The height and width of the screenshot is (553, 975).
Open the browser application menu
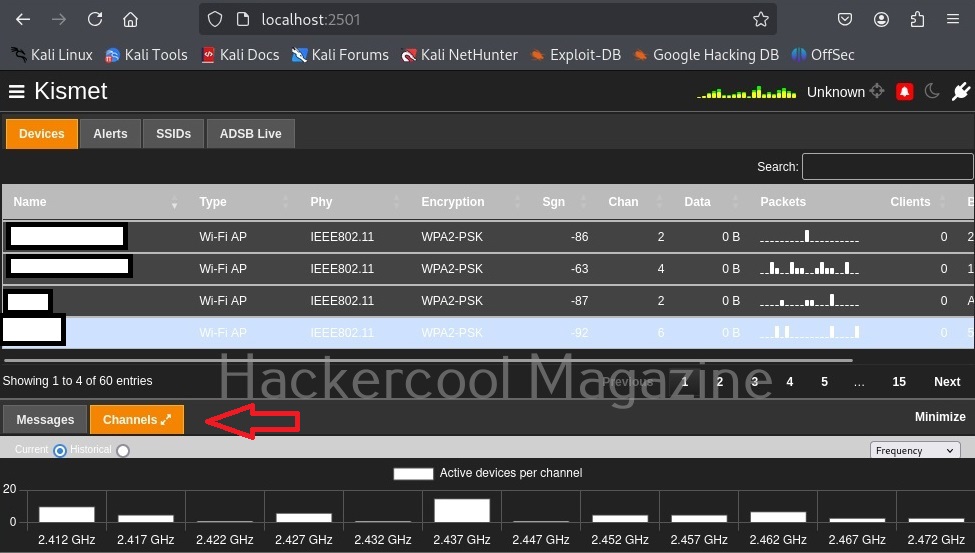tap(953, 19)
